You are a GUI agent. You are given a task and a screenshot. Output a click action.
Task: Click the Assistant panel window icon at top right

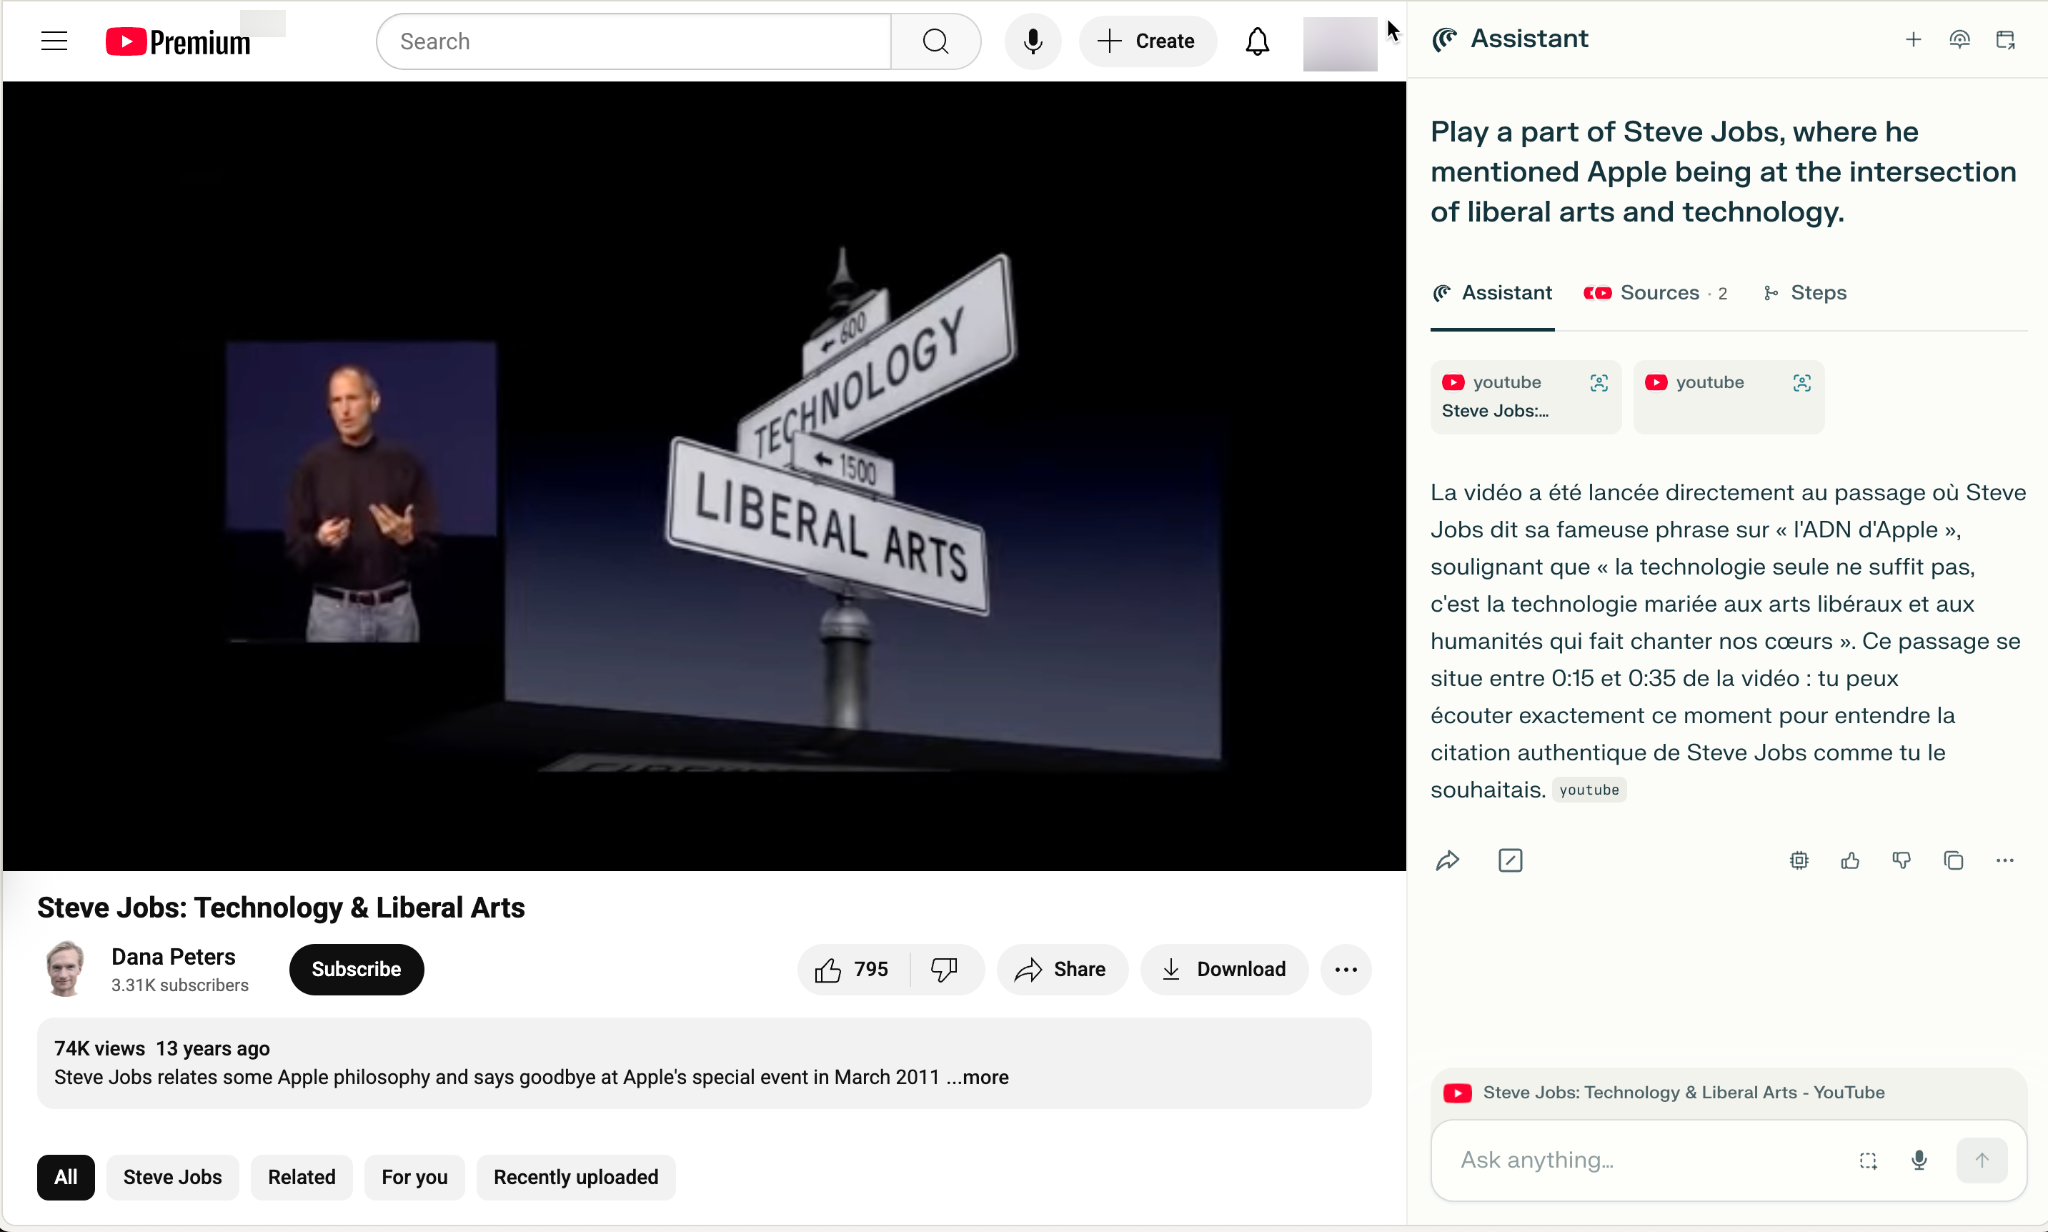pyautogui.click(x=2005, y=39)
